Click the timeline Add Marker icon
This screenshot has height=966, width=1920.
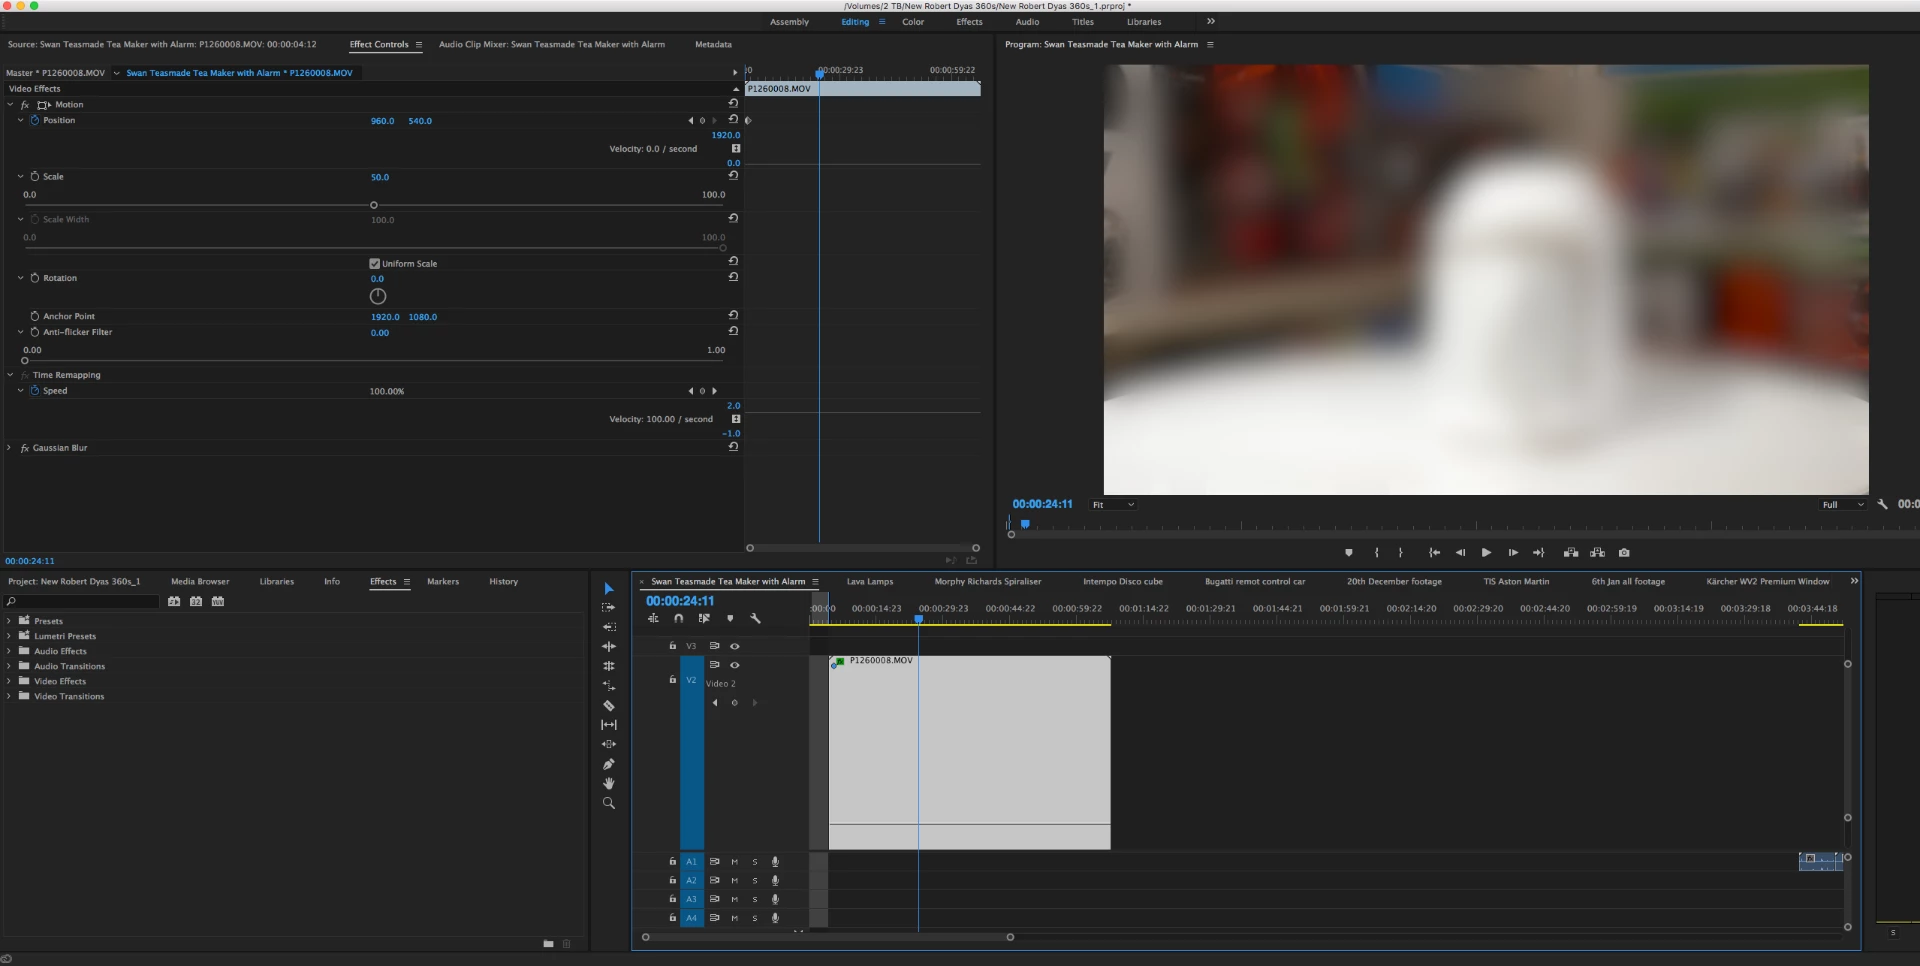click(x=730, y=619)
